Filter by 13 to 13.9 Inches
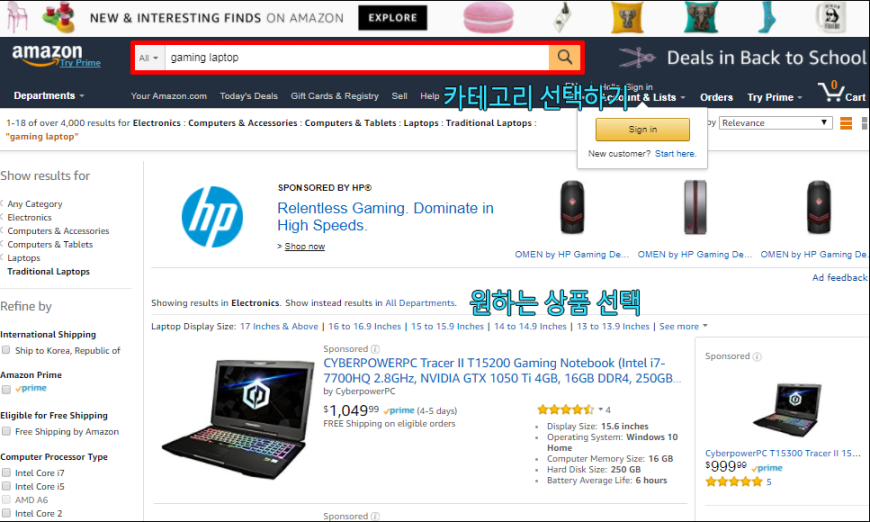 [x=613, y=326]
